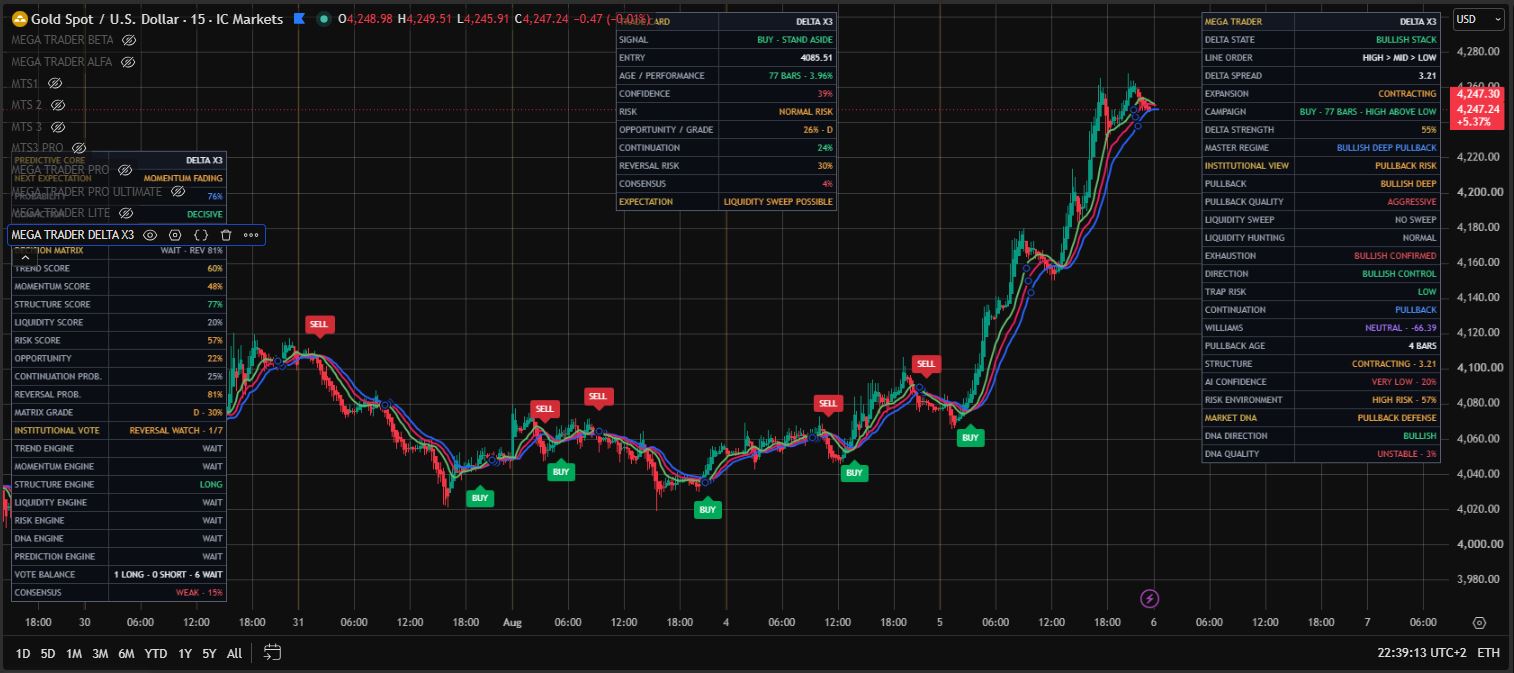This screenshot has width=1514, height=673.
Task: Show the MEGA TRADER BETA indicator
Action: (x=129, y=40)
